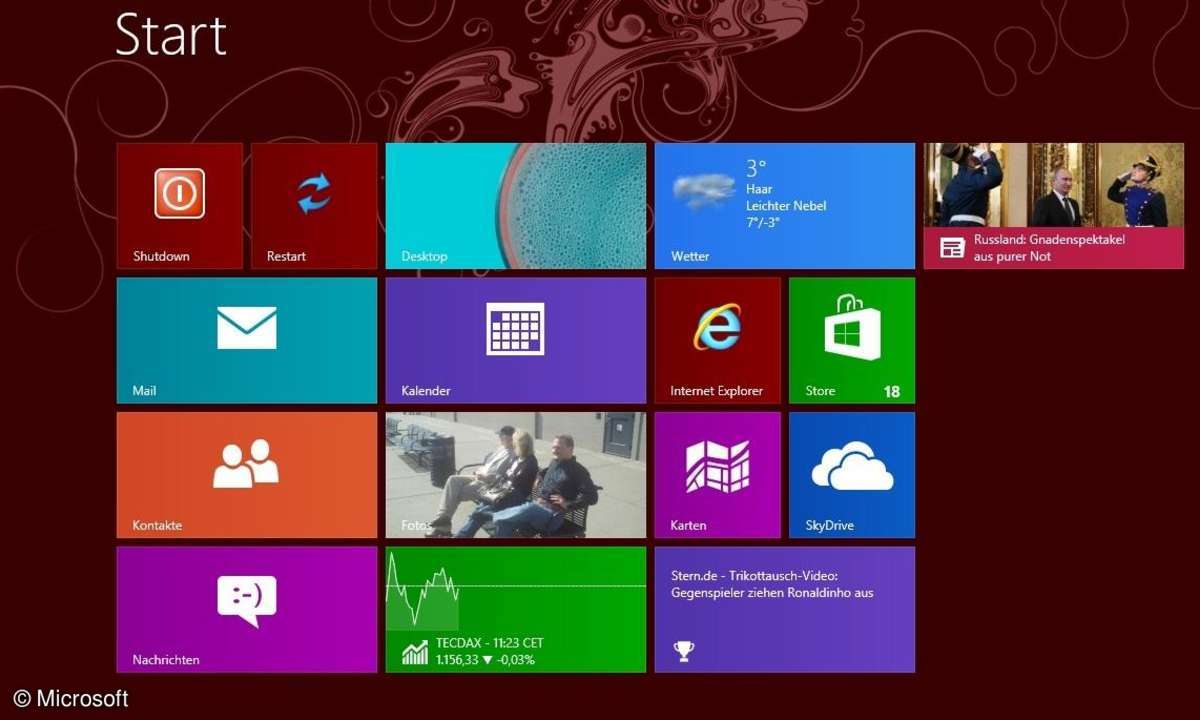Open the Mail envelope icon
This screenshot has width=1200, height=720.
[247, 327]
